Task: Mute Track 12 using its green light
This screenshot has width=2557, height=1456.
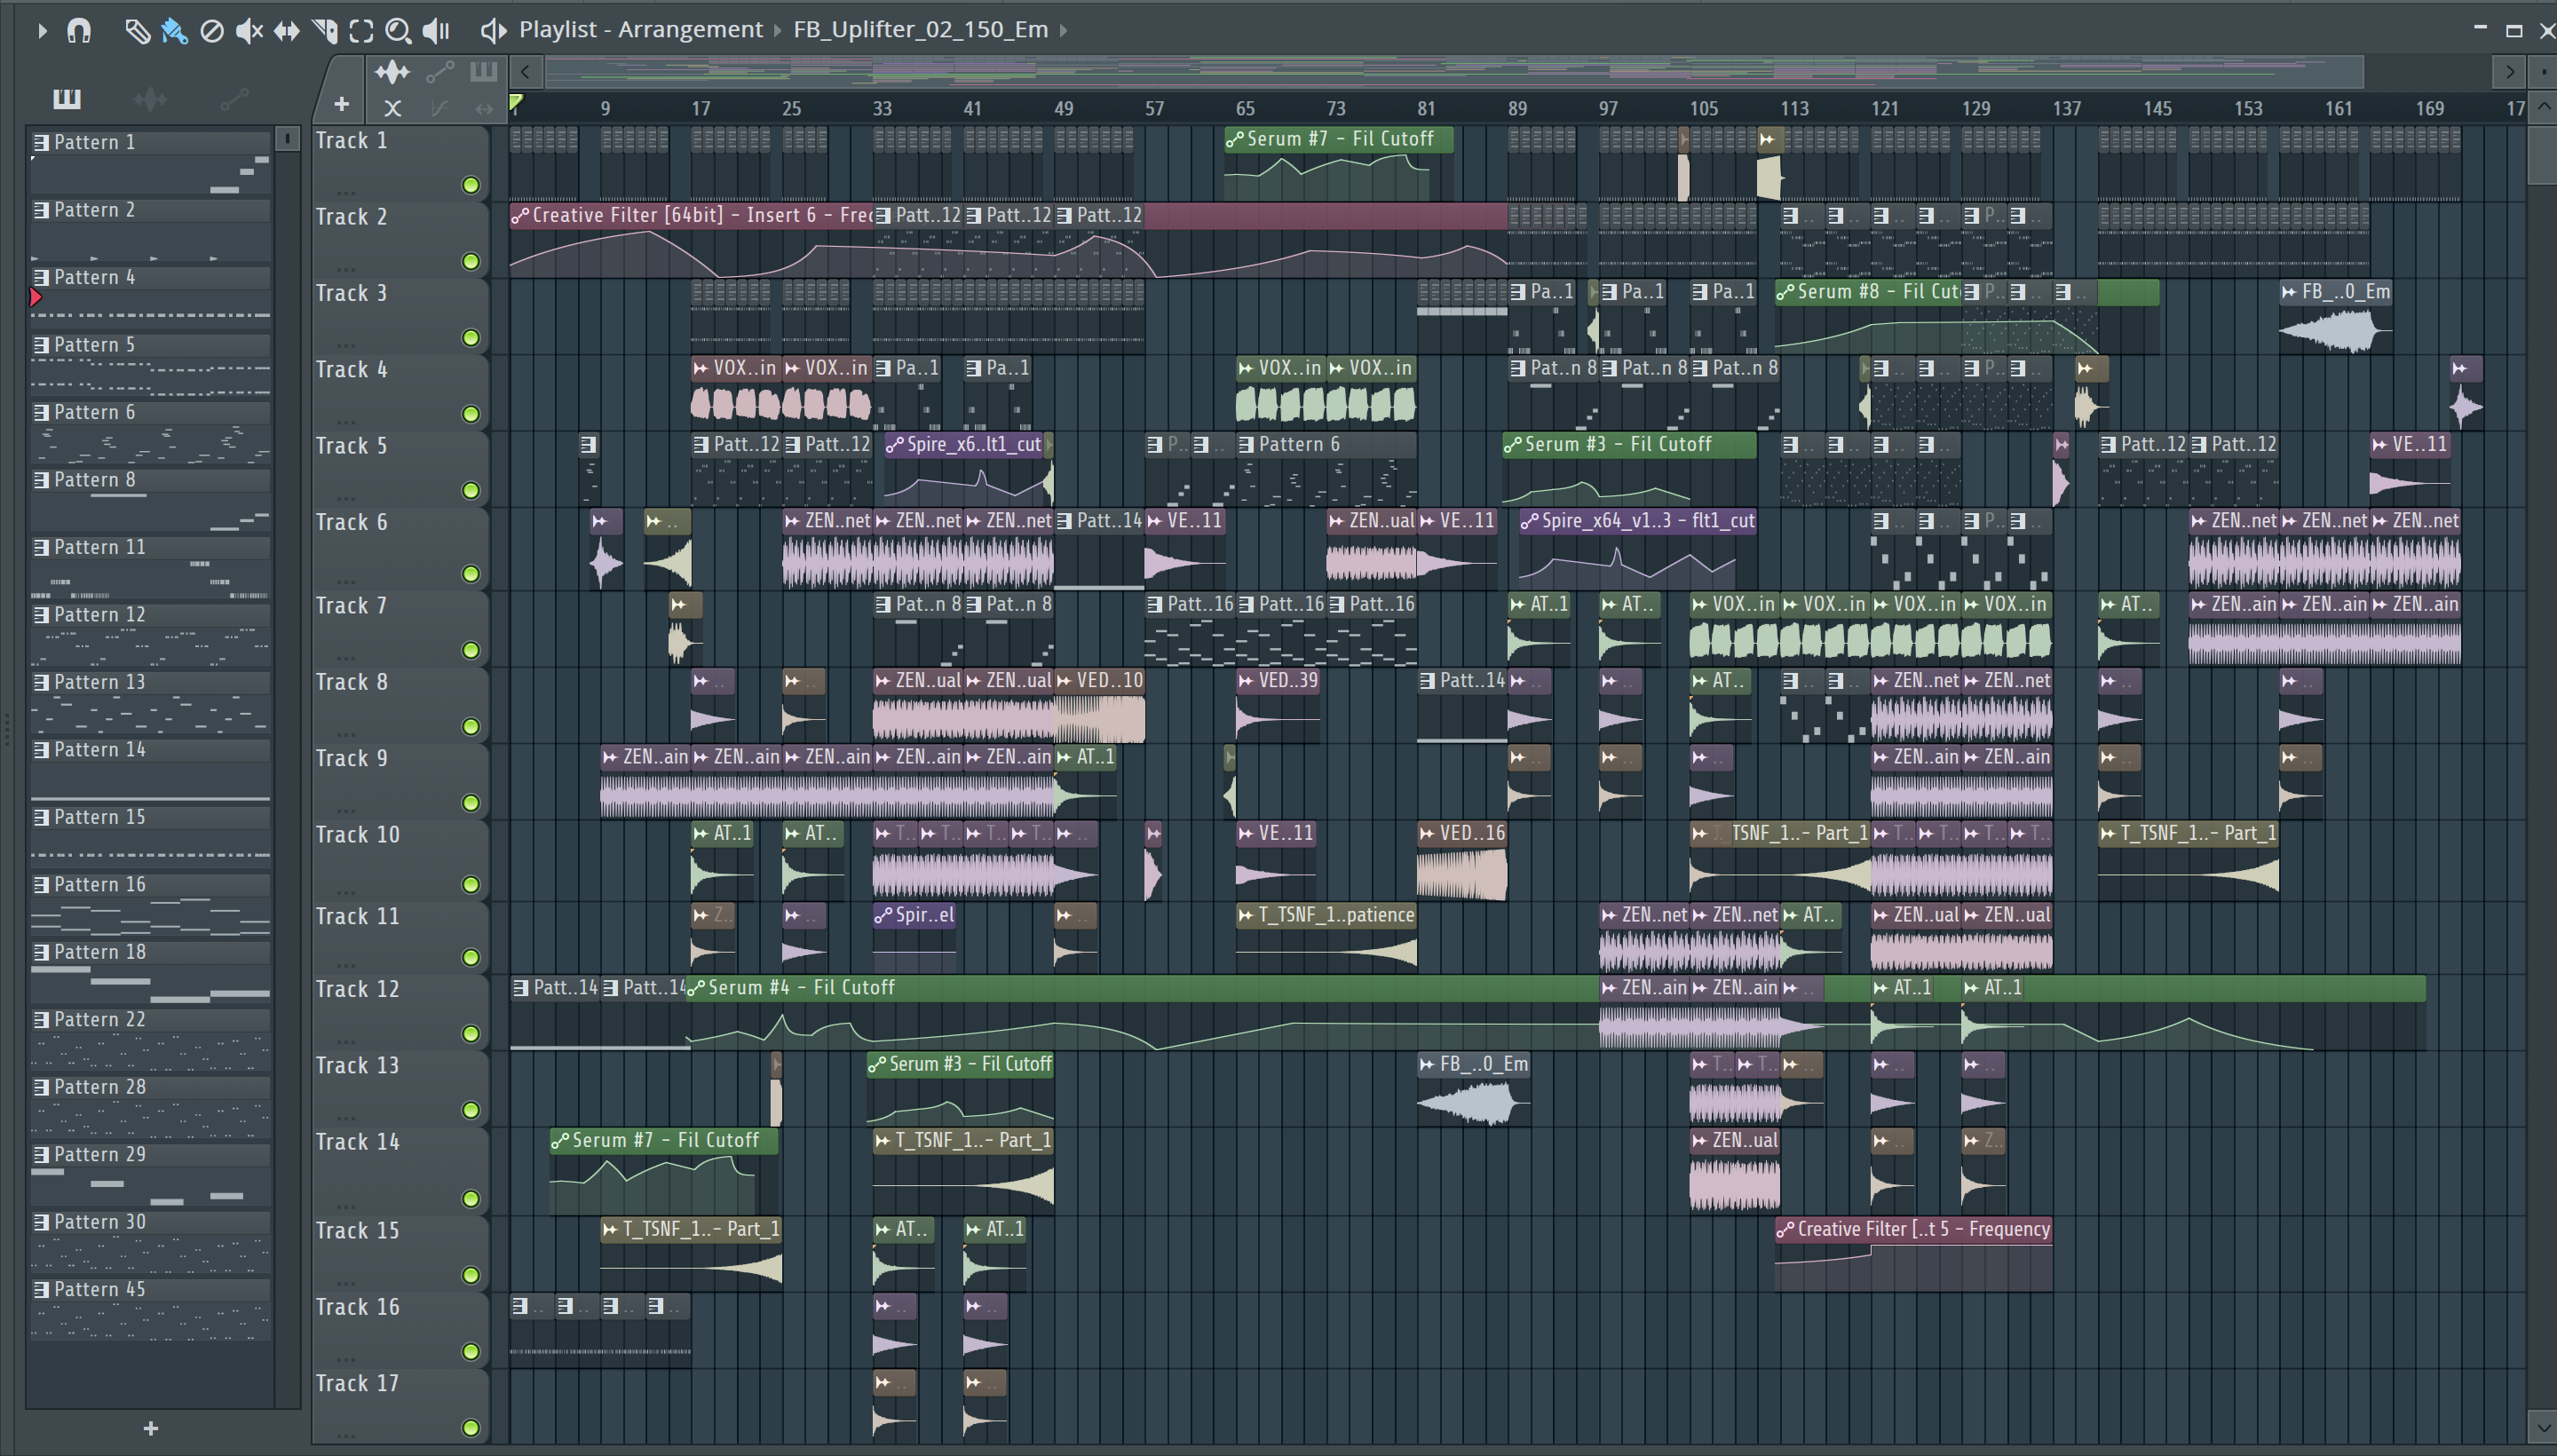Action: 470,1033
